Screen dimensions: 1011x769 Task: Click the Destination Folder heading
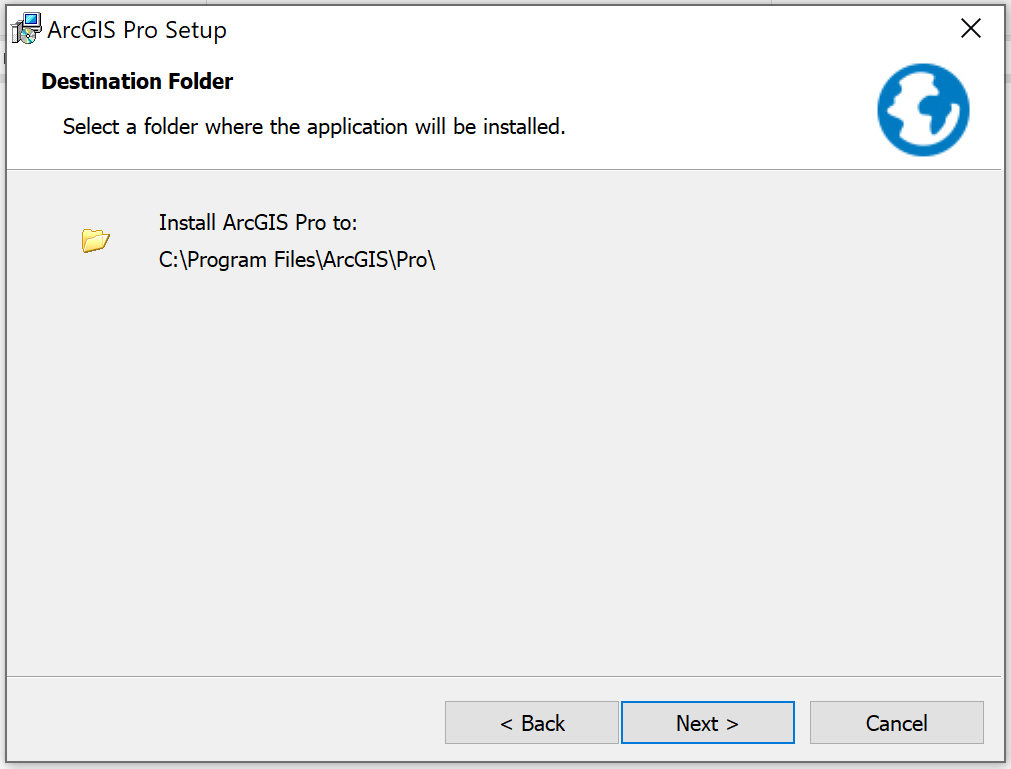[137, 82]
